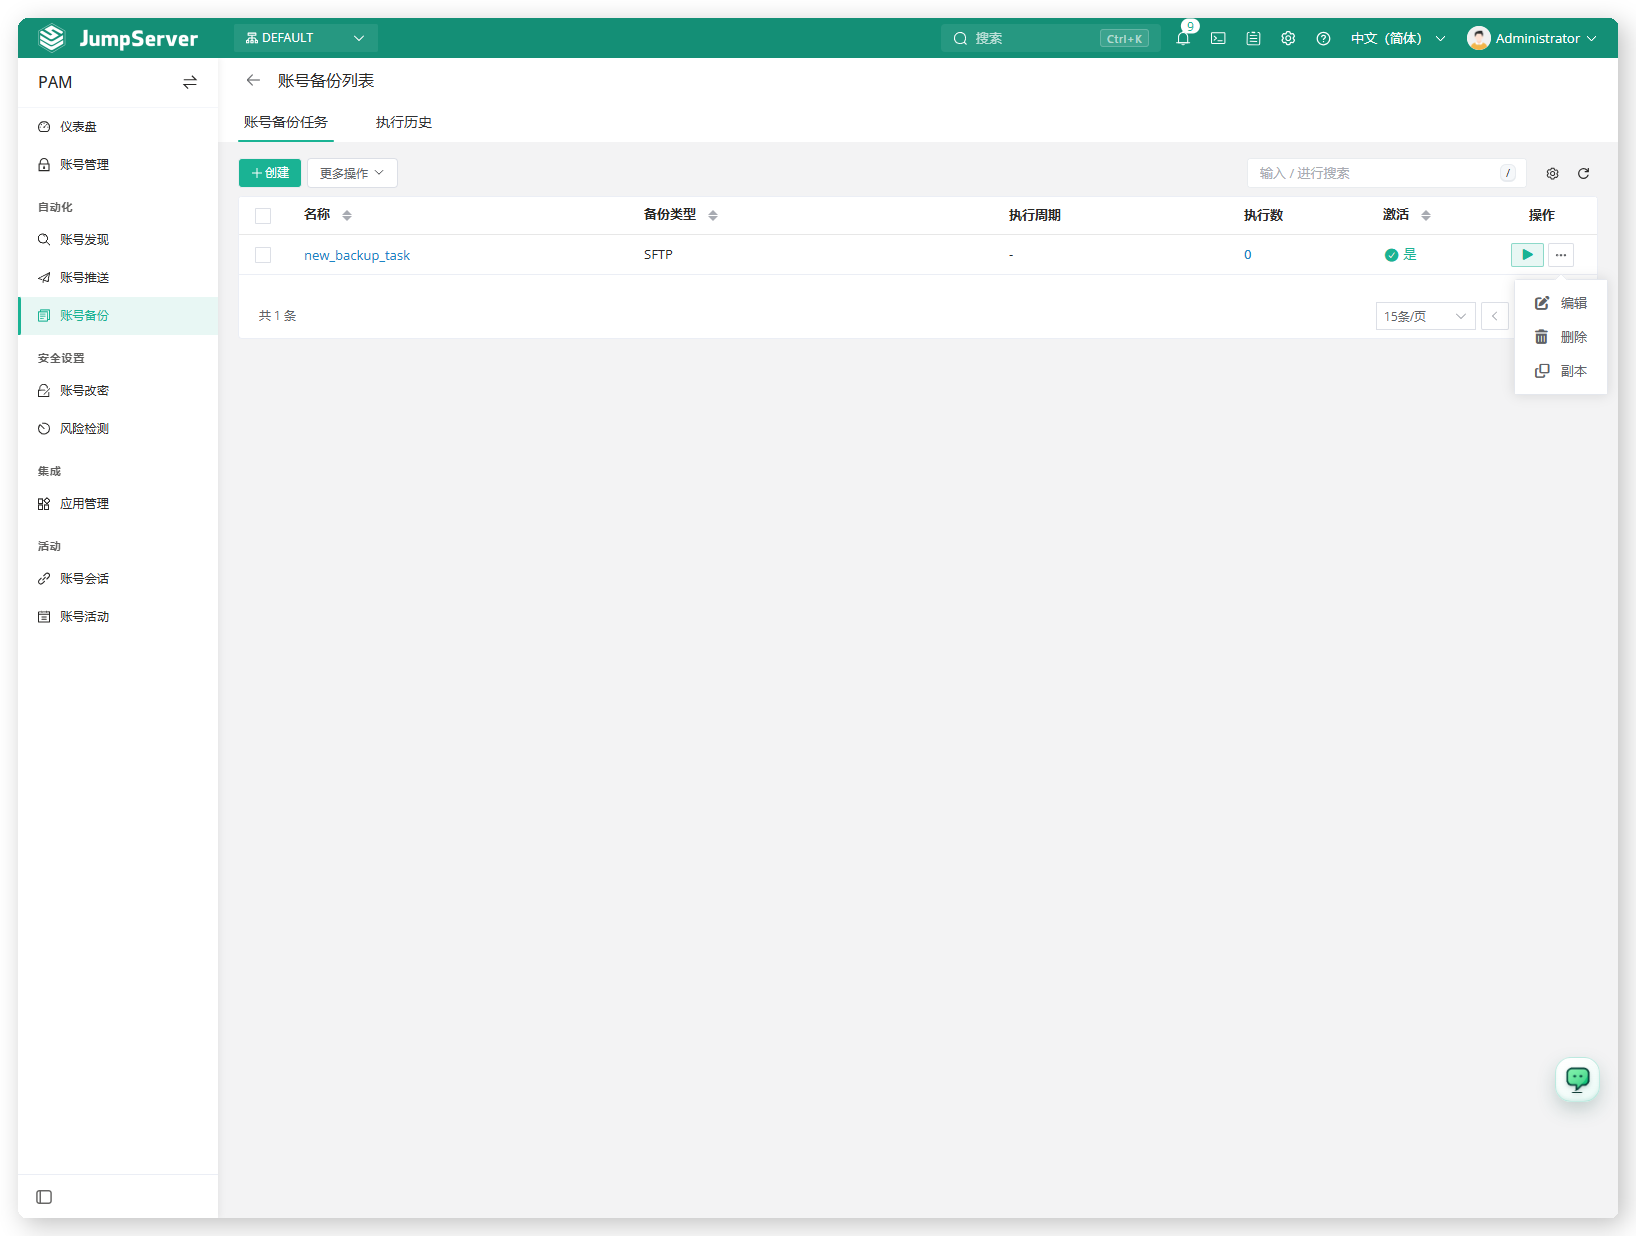Image resolution: width=1636 pixels, height=1236 pixels.
Task: Switch to 执行历史 tab
Action: point(404,122)
